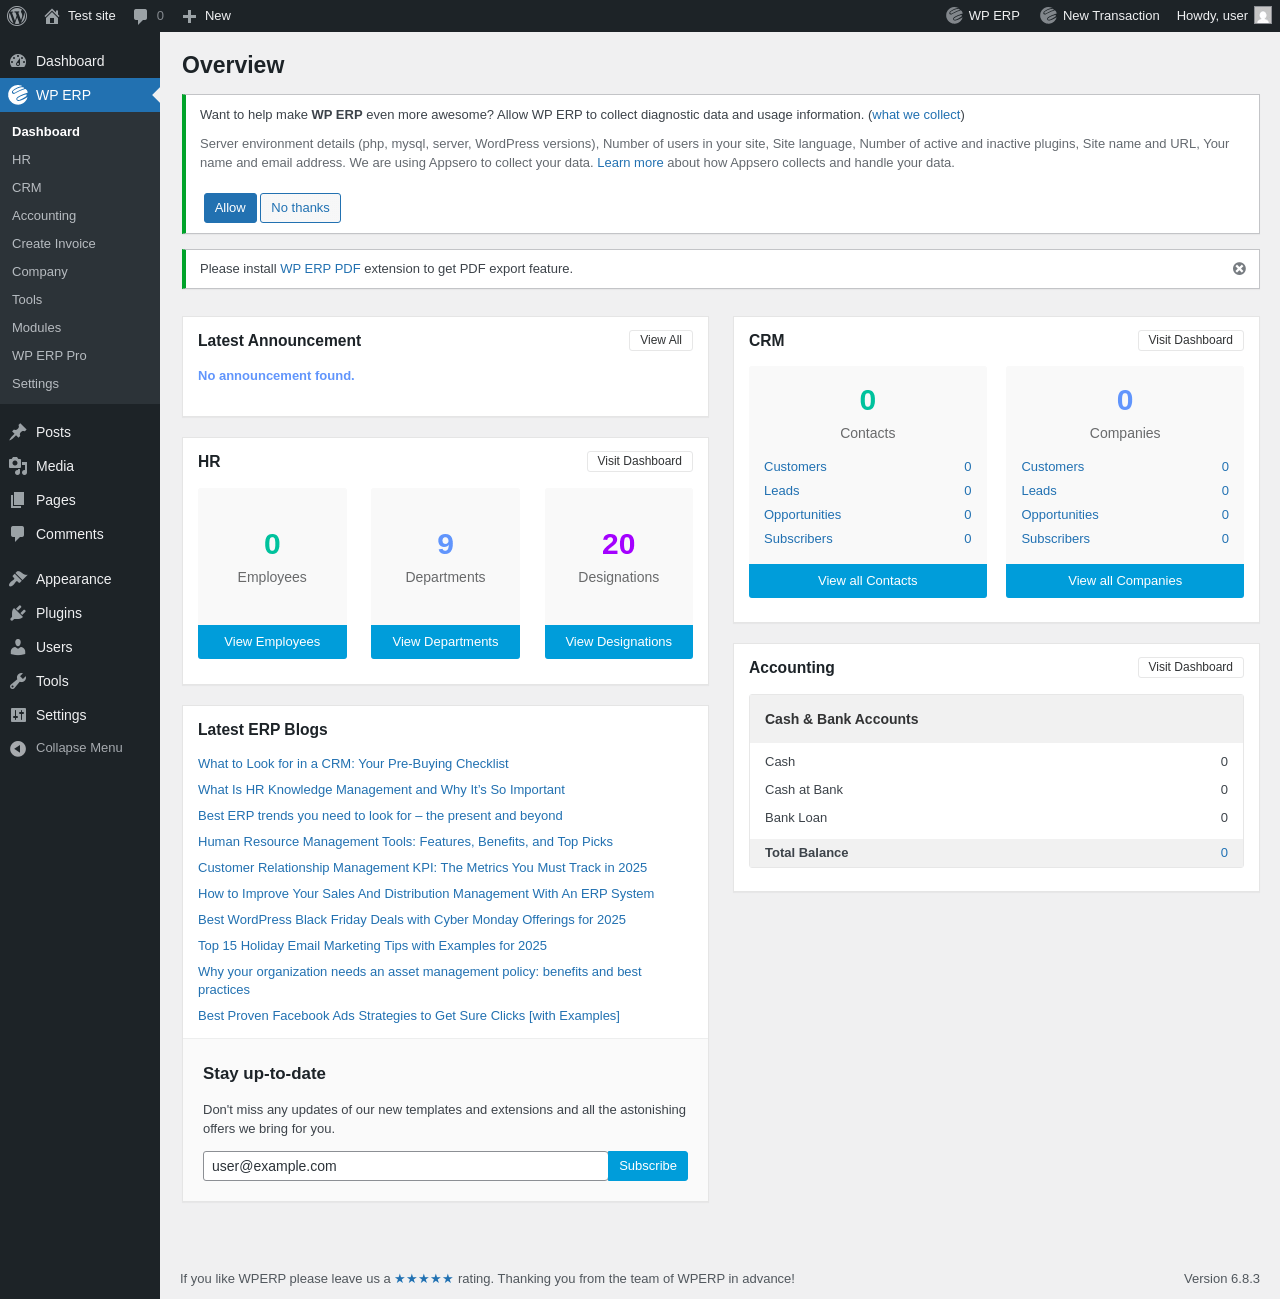Screen dimensions: 1280x1299
Task: Open the WP ERP Settings submenu item
Action: point(35,384)
